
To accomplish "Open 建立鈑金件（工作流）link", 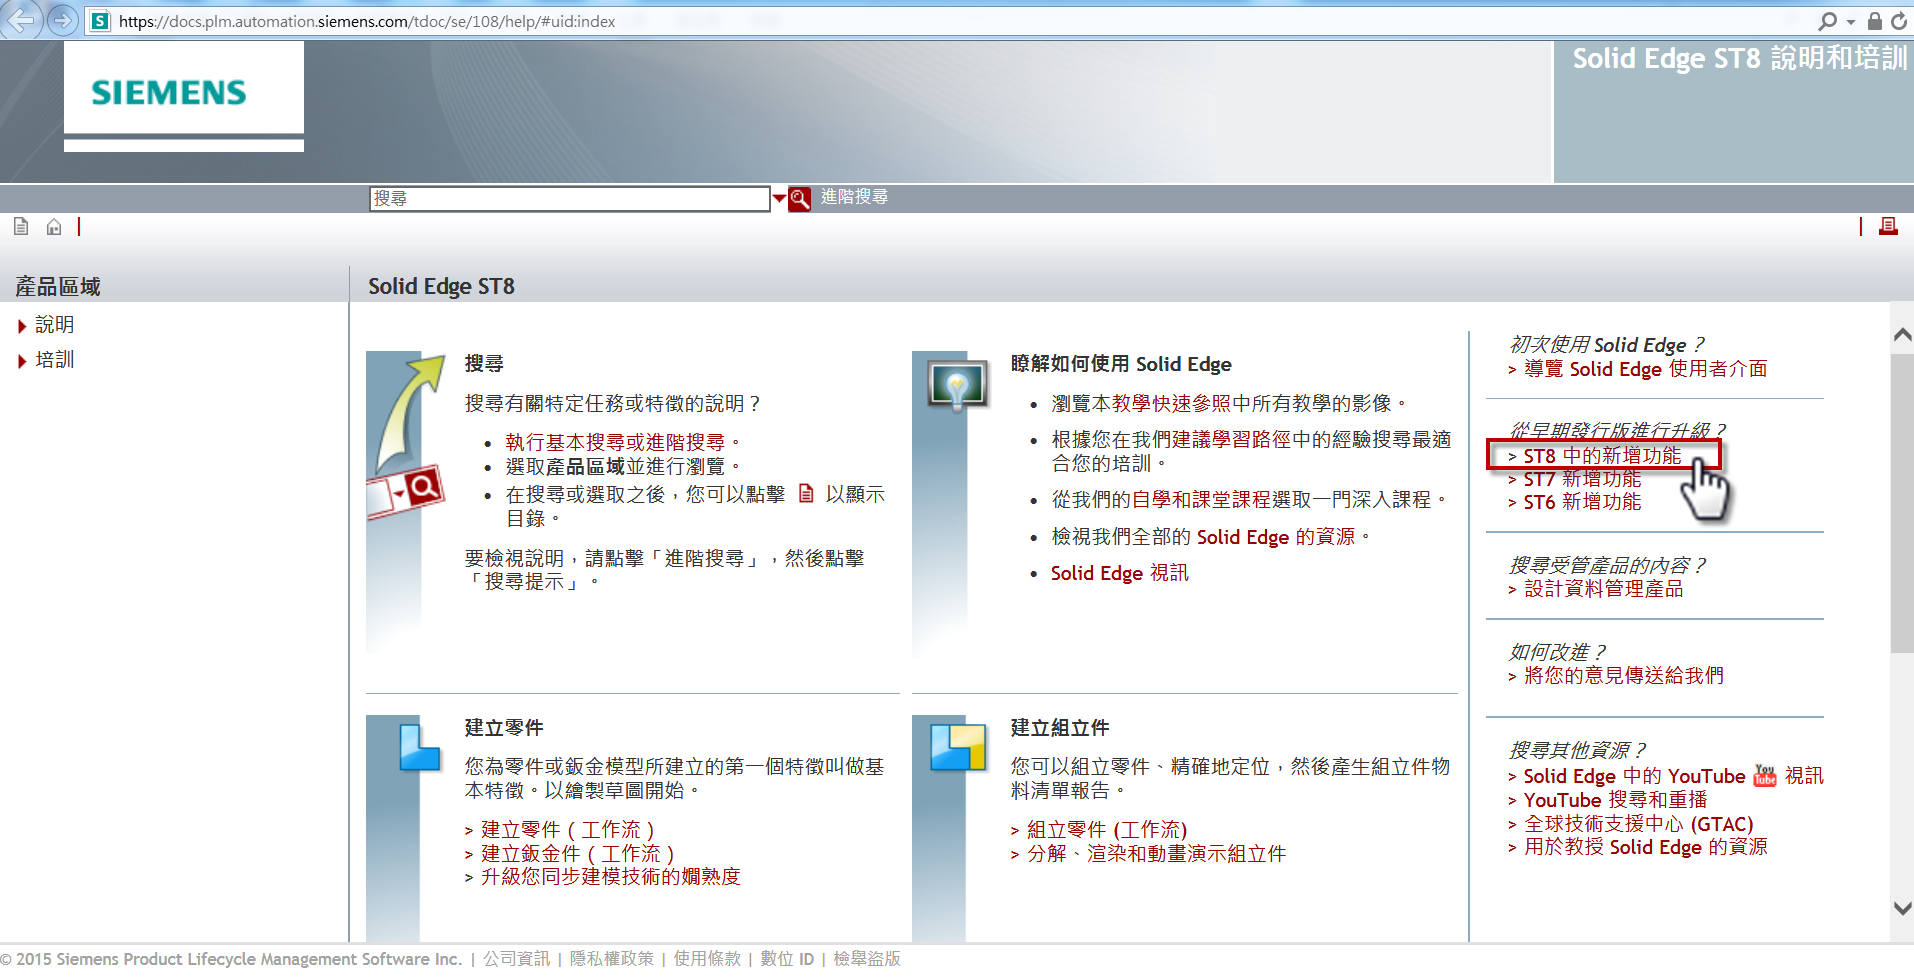I will pyautogui.click(x=578, y=854).
